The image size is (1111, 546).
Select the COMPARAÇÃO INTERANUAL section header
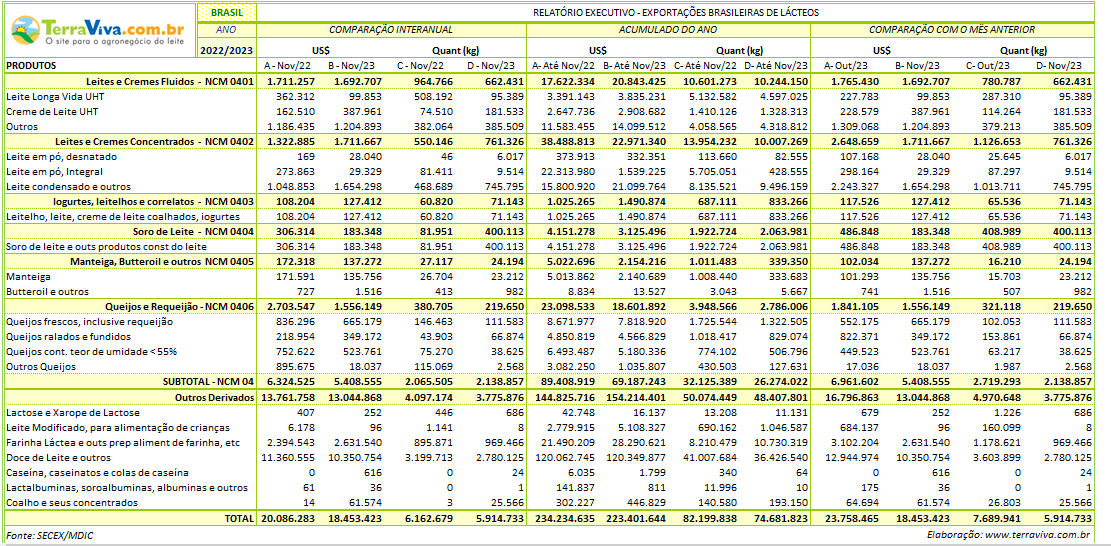coord(391,30)
